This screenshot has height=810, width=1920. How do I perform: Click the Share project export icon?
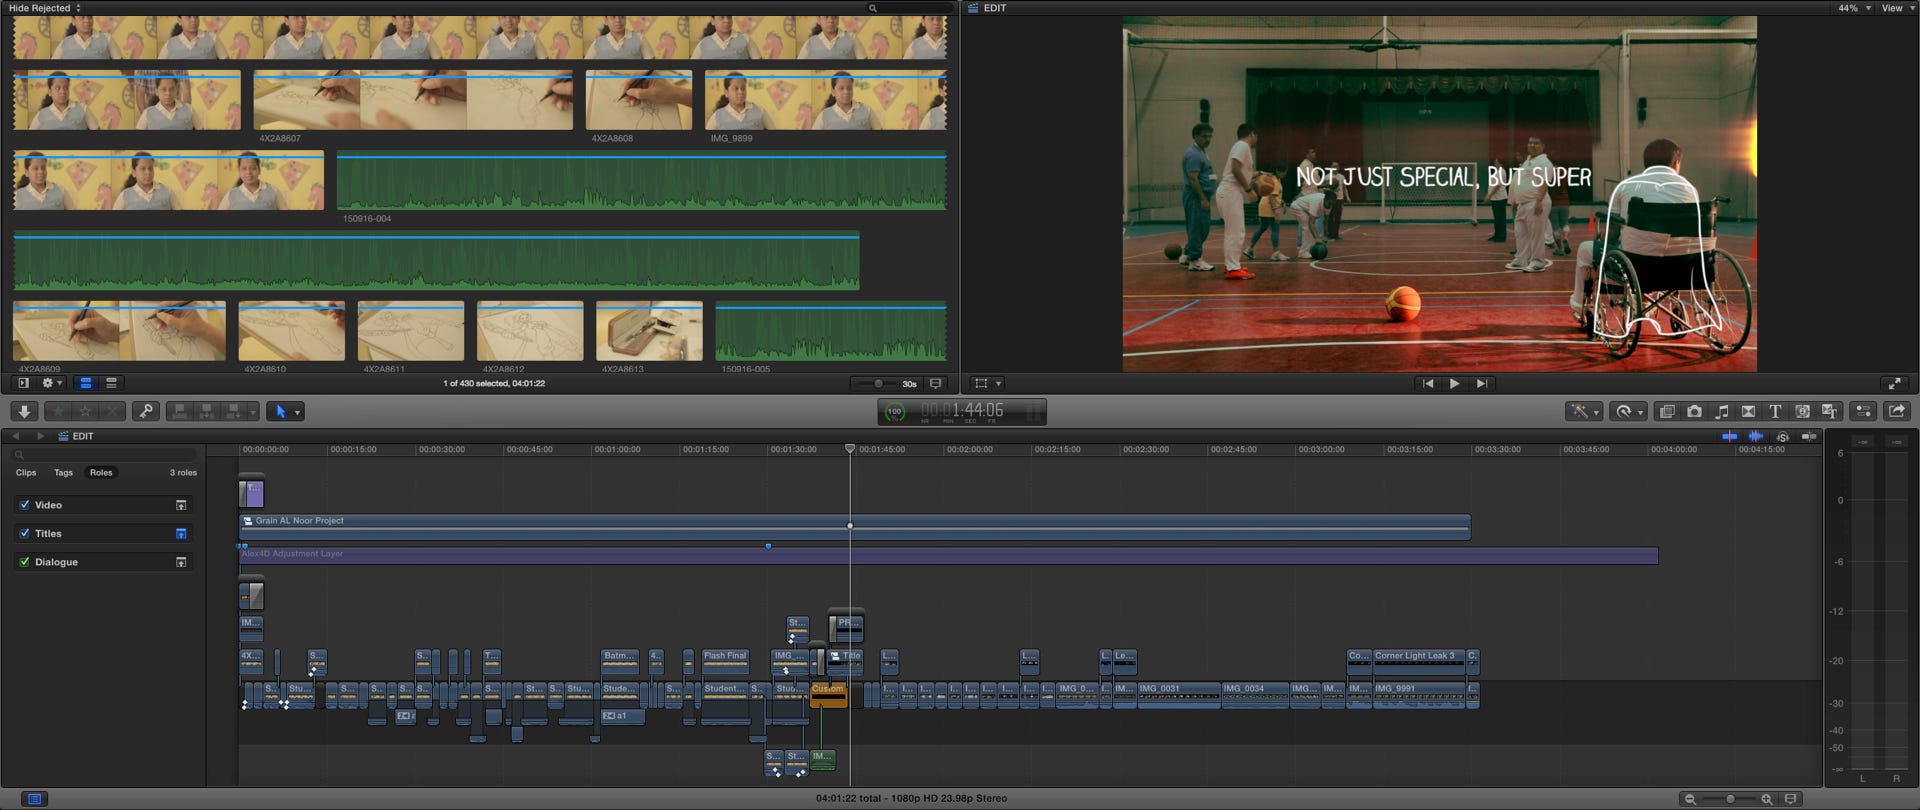point(1896,411)
